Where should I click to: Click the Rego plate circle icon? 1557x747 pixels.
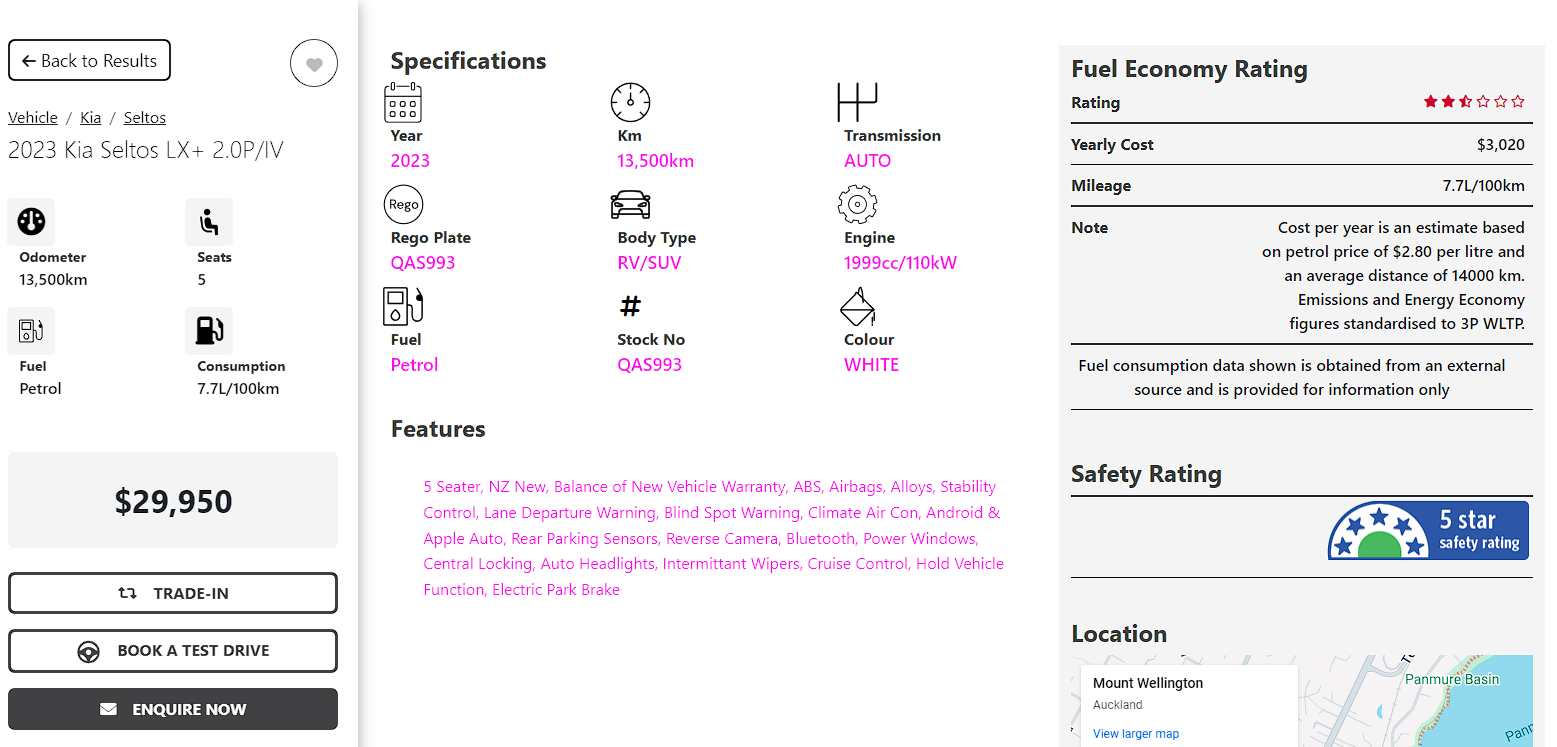click(403, 204)
